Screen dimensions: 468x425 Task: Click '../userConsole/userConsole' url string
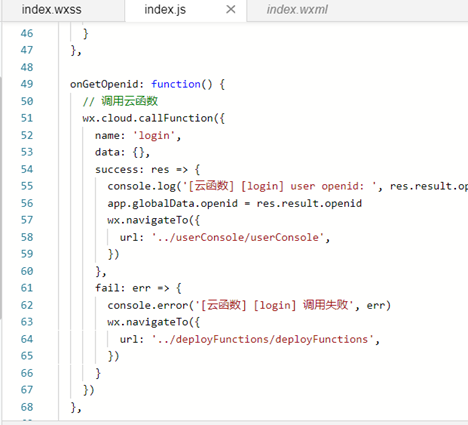[x=238, y=237]
